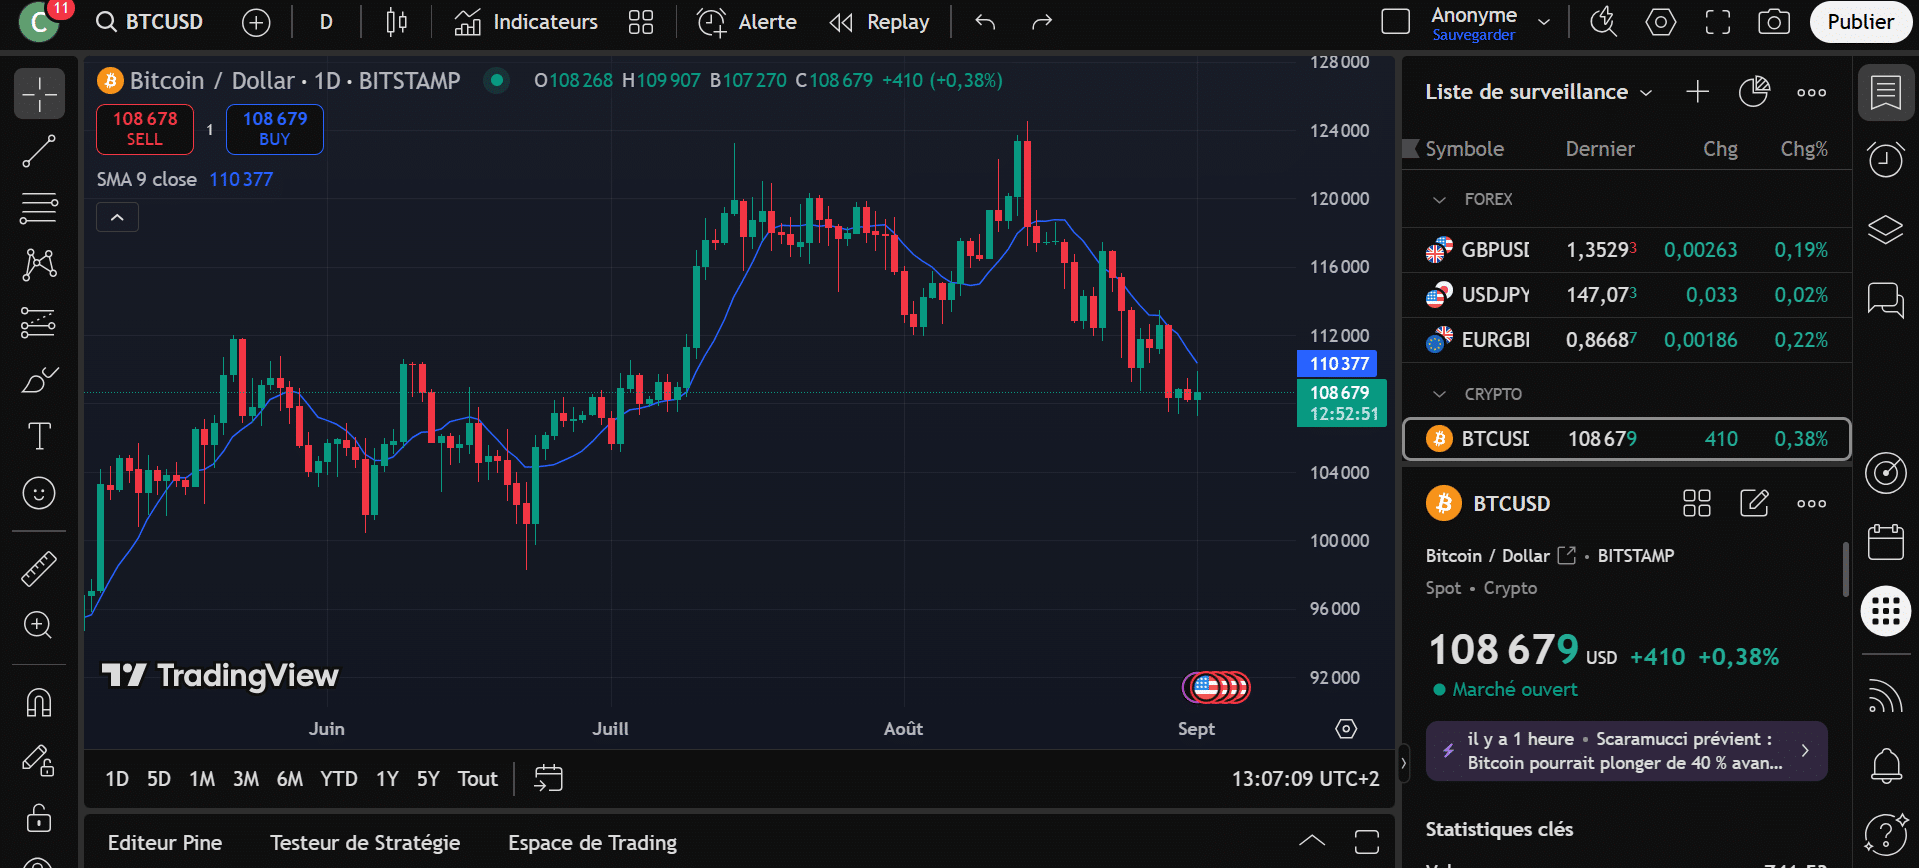Pick the ruler measure tool
Screen dimensions: 1919x868
39,569
